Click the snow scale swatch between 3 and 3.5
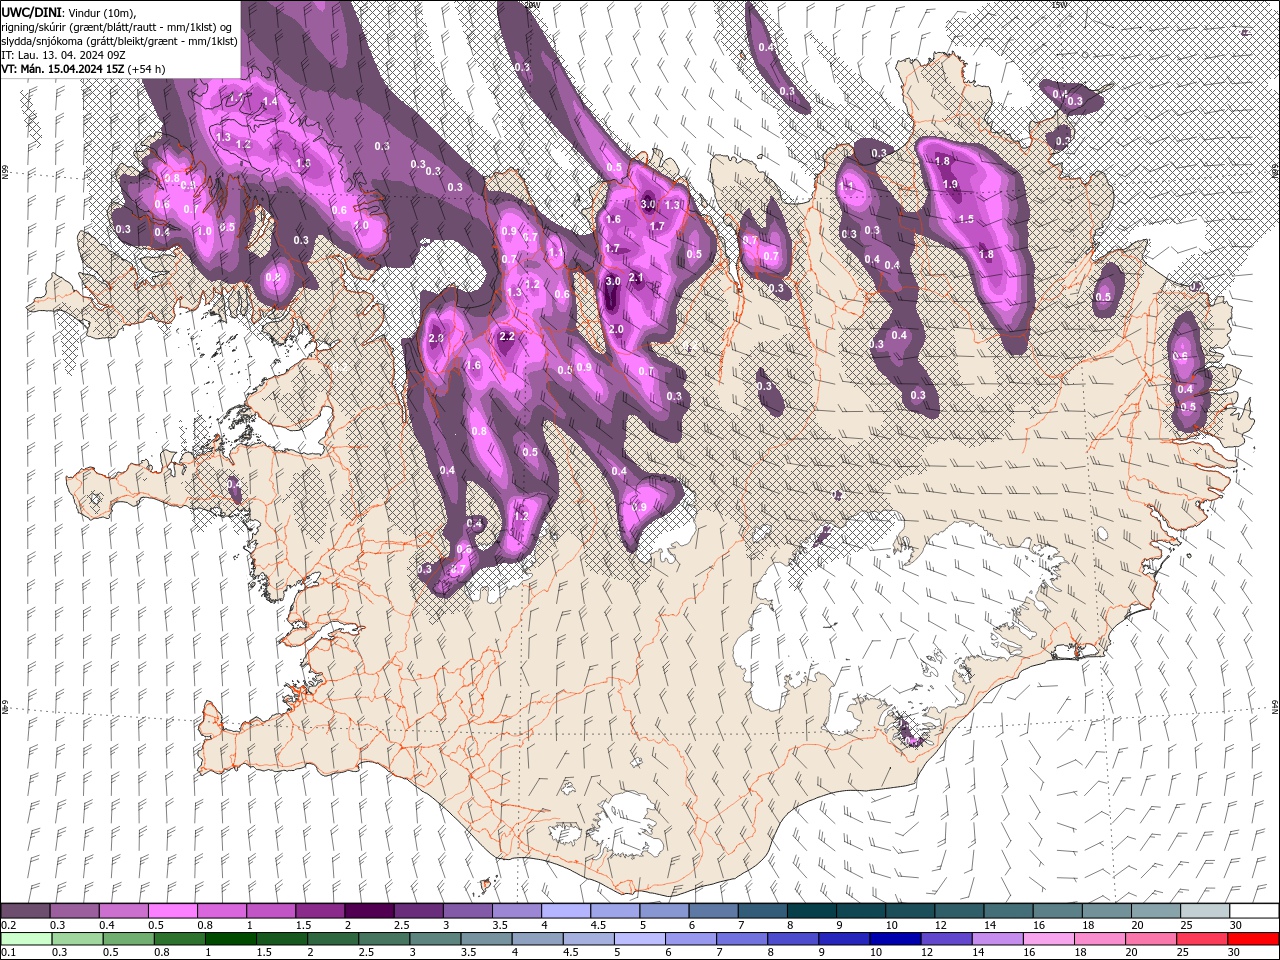 [x=467, y=911]
